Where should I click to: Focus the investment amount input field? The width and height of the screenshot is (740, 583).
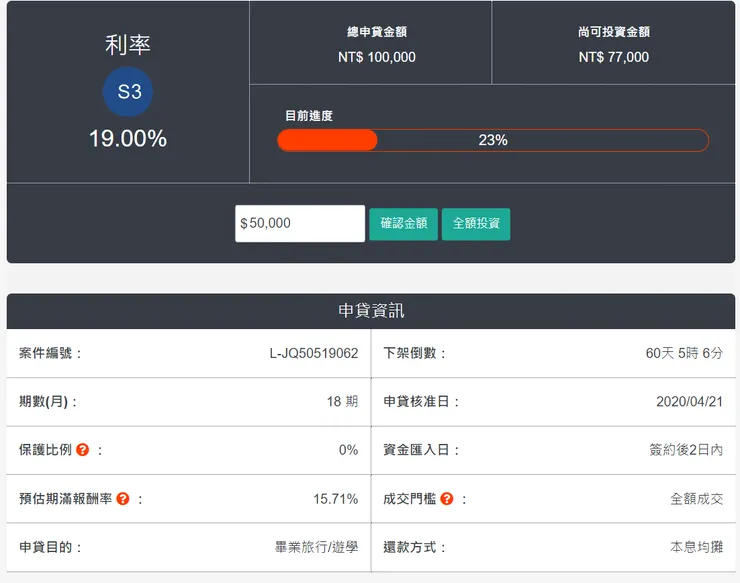300,223
